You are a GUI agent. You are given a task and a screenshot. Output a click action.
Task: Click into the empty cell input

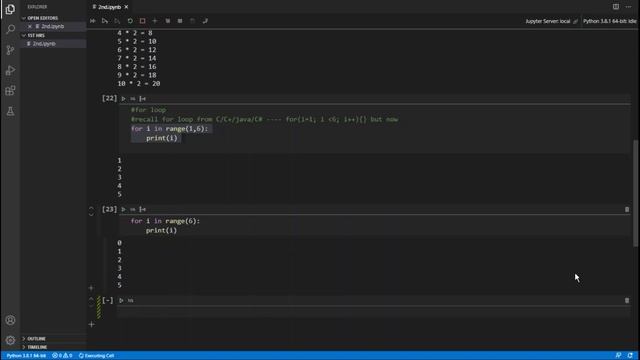click(373, 312)
